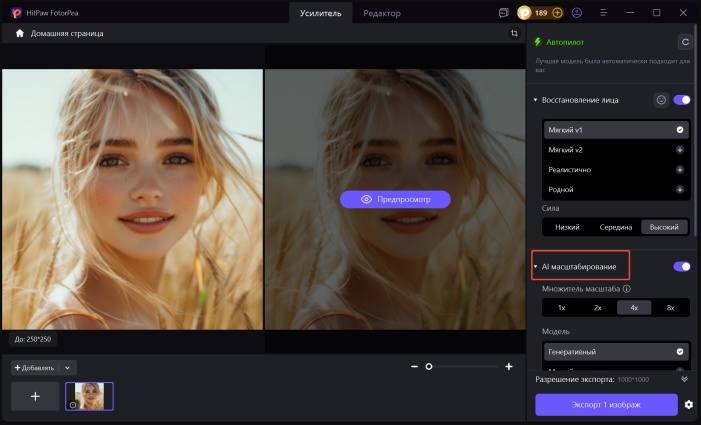This screenshot has height=425, width=701.
Task: Choose 8x scale multiplier
Action: [x=670, y=307]
